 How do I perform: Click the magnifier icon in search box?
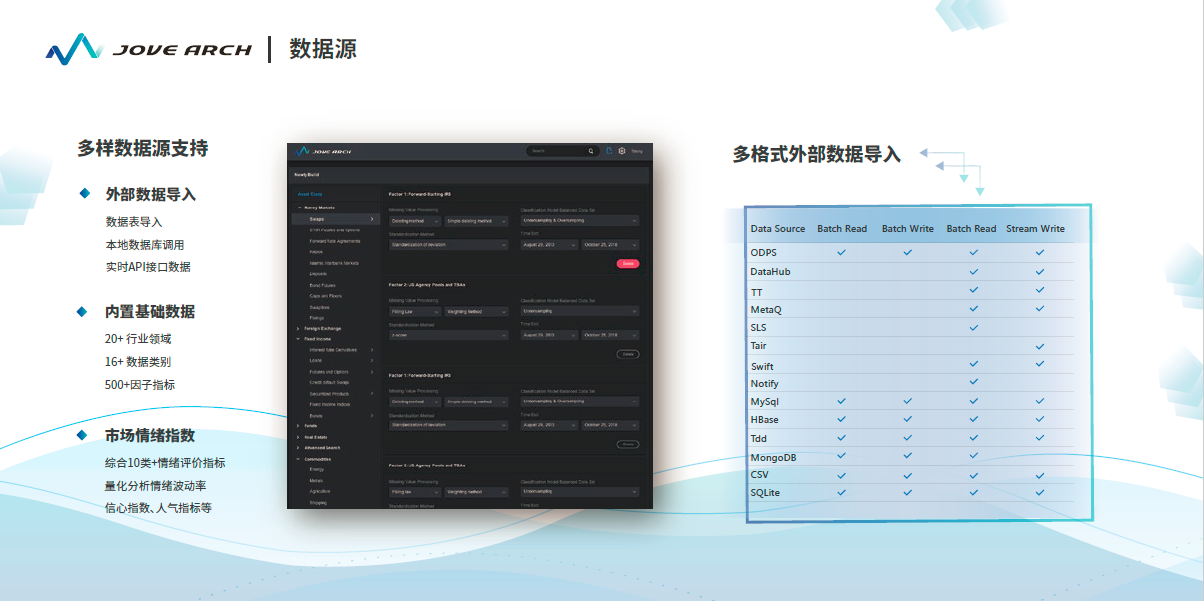tap(590, 151)
